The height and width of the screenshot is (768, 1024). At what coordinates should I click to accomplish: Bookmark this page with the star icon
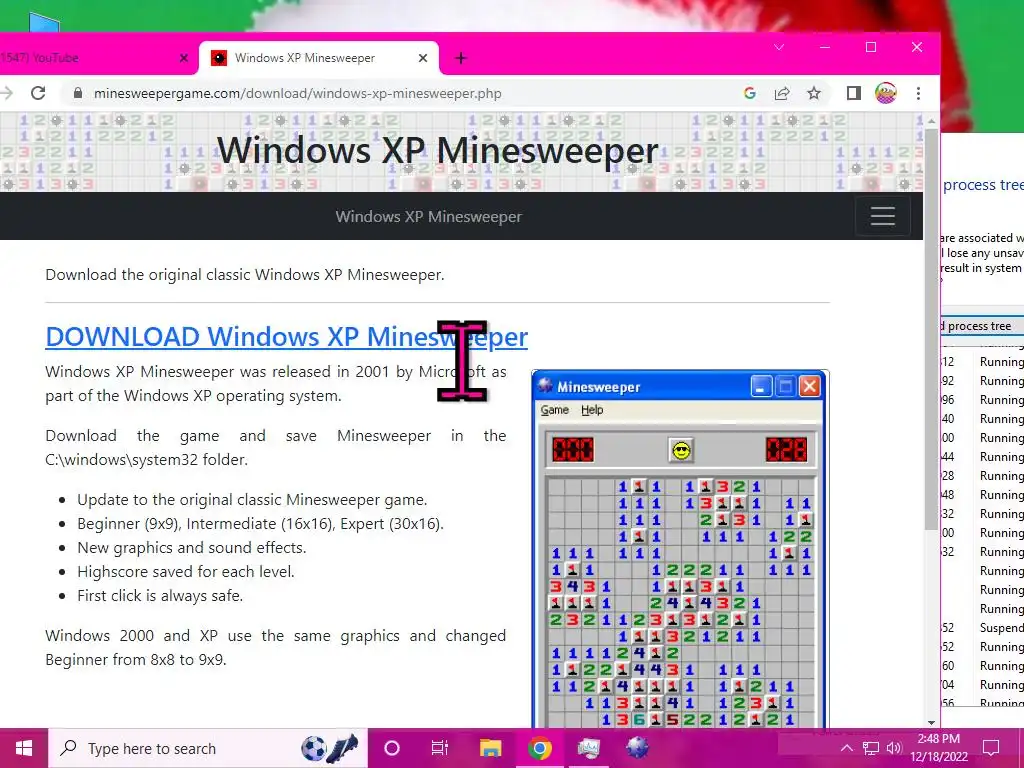(x=814, y=93)
